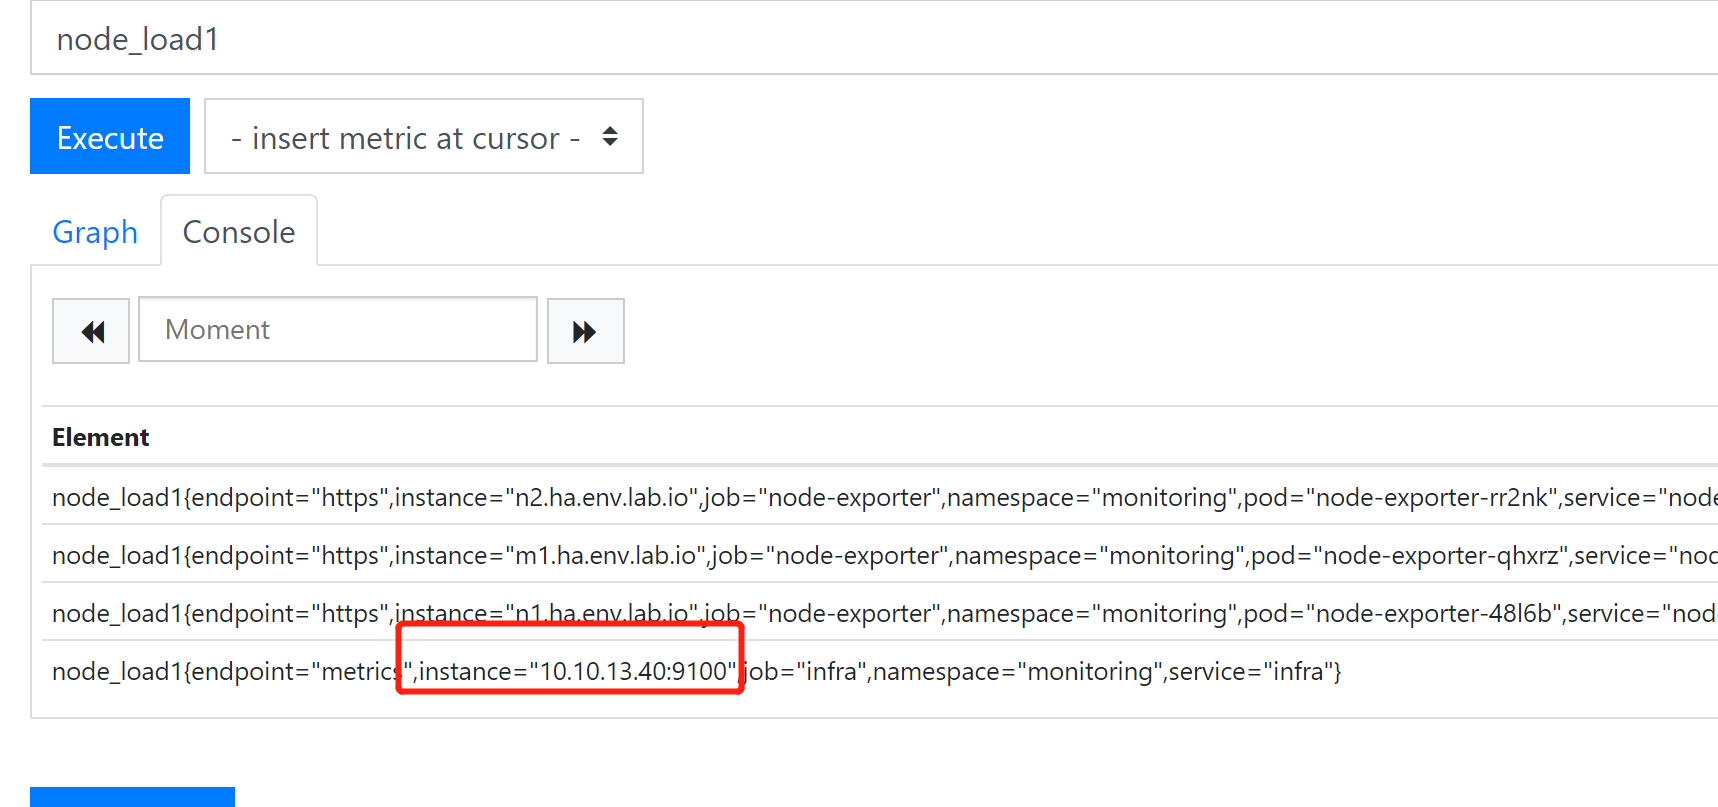Switch to the Graph tab

click(x=95, y=232)
